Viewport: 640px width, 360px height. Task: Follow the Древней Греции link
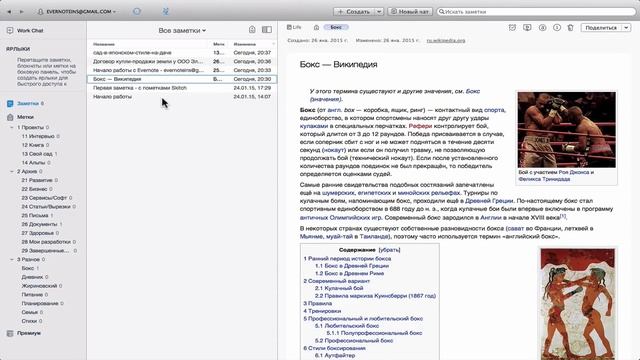(x=489, y=201)
